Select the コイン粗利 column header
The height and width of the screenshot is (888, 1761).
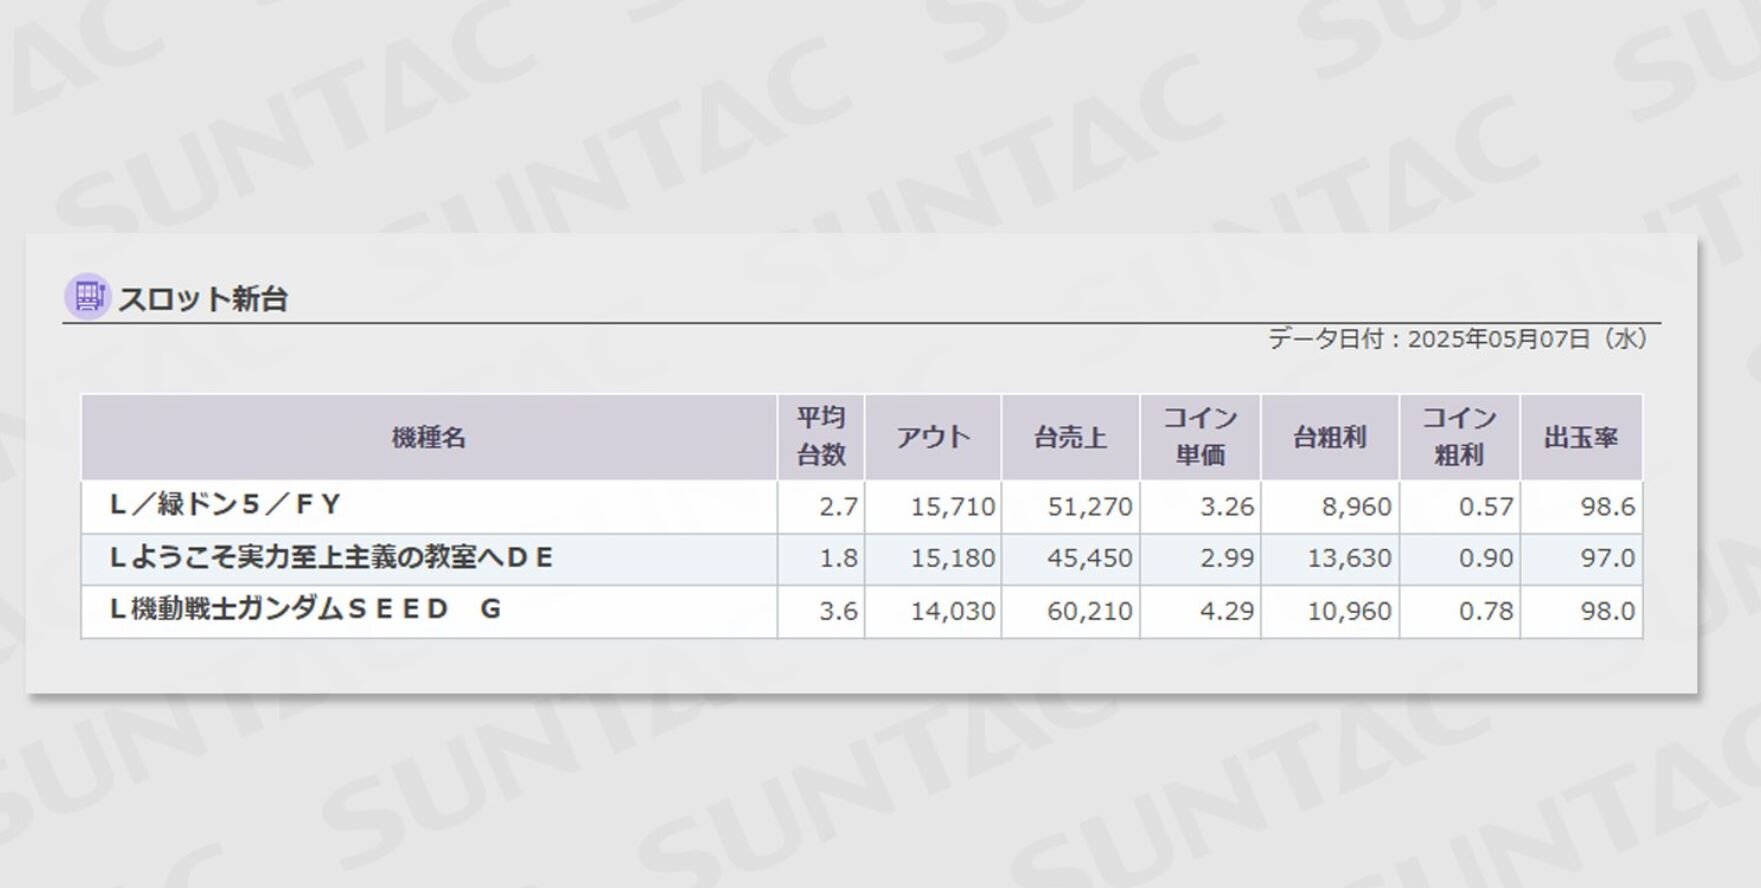pos(1460,437)
